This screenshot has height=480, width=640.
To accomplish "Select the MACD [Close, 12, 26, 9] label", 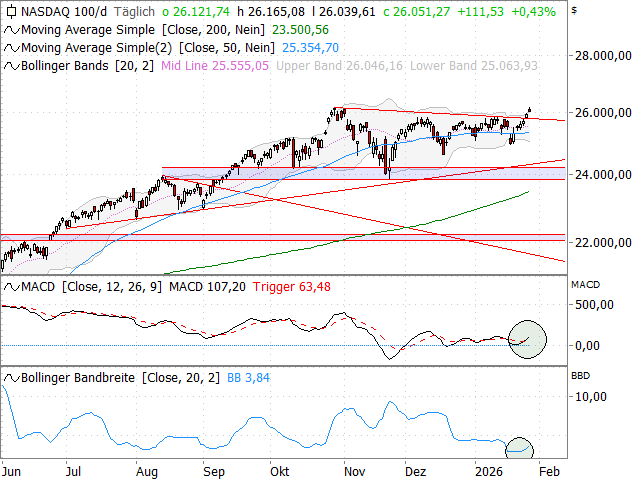I will coord(91,287).
